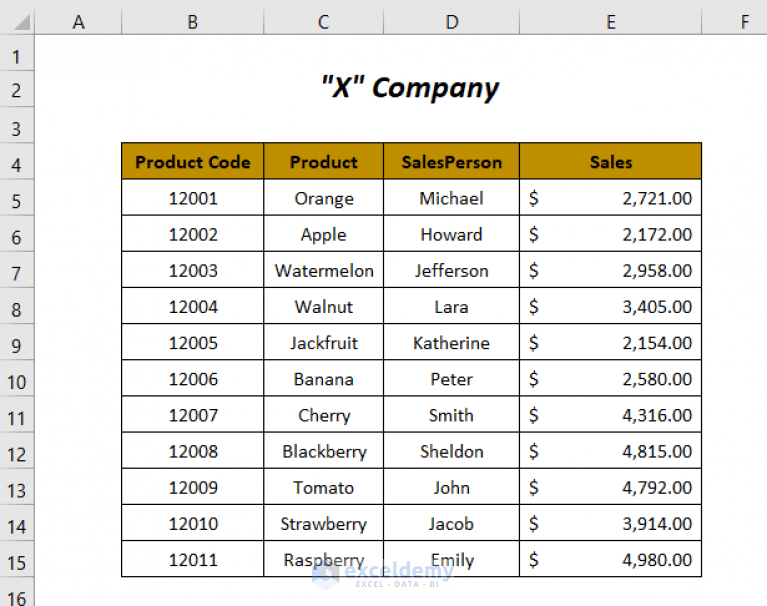The image size is (767, 606).
Task: Click the "X" Company title cell
Action: 411,89
